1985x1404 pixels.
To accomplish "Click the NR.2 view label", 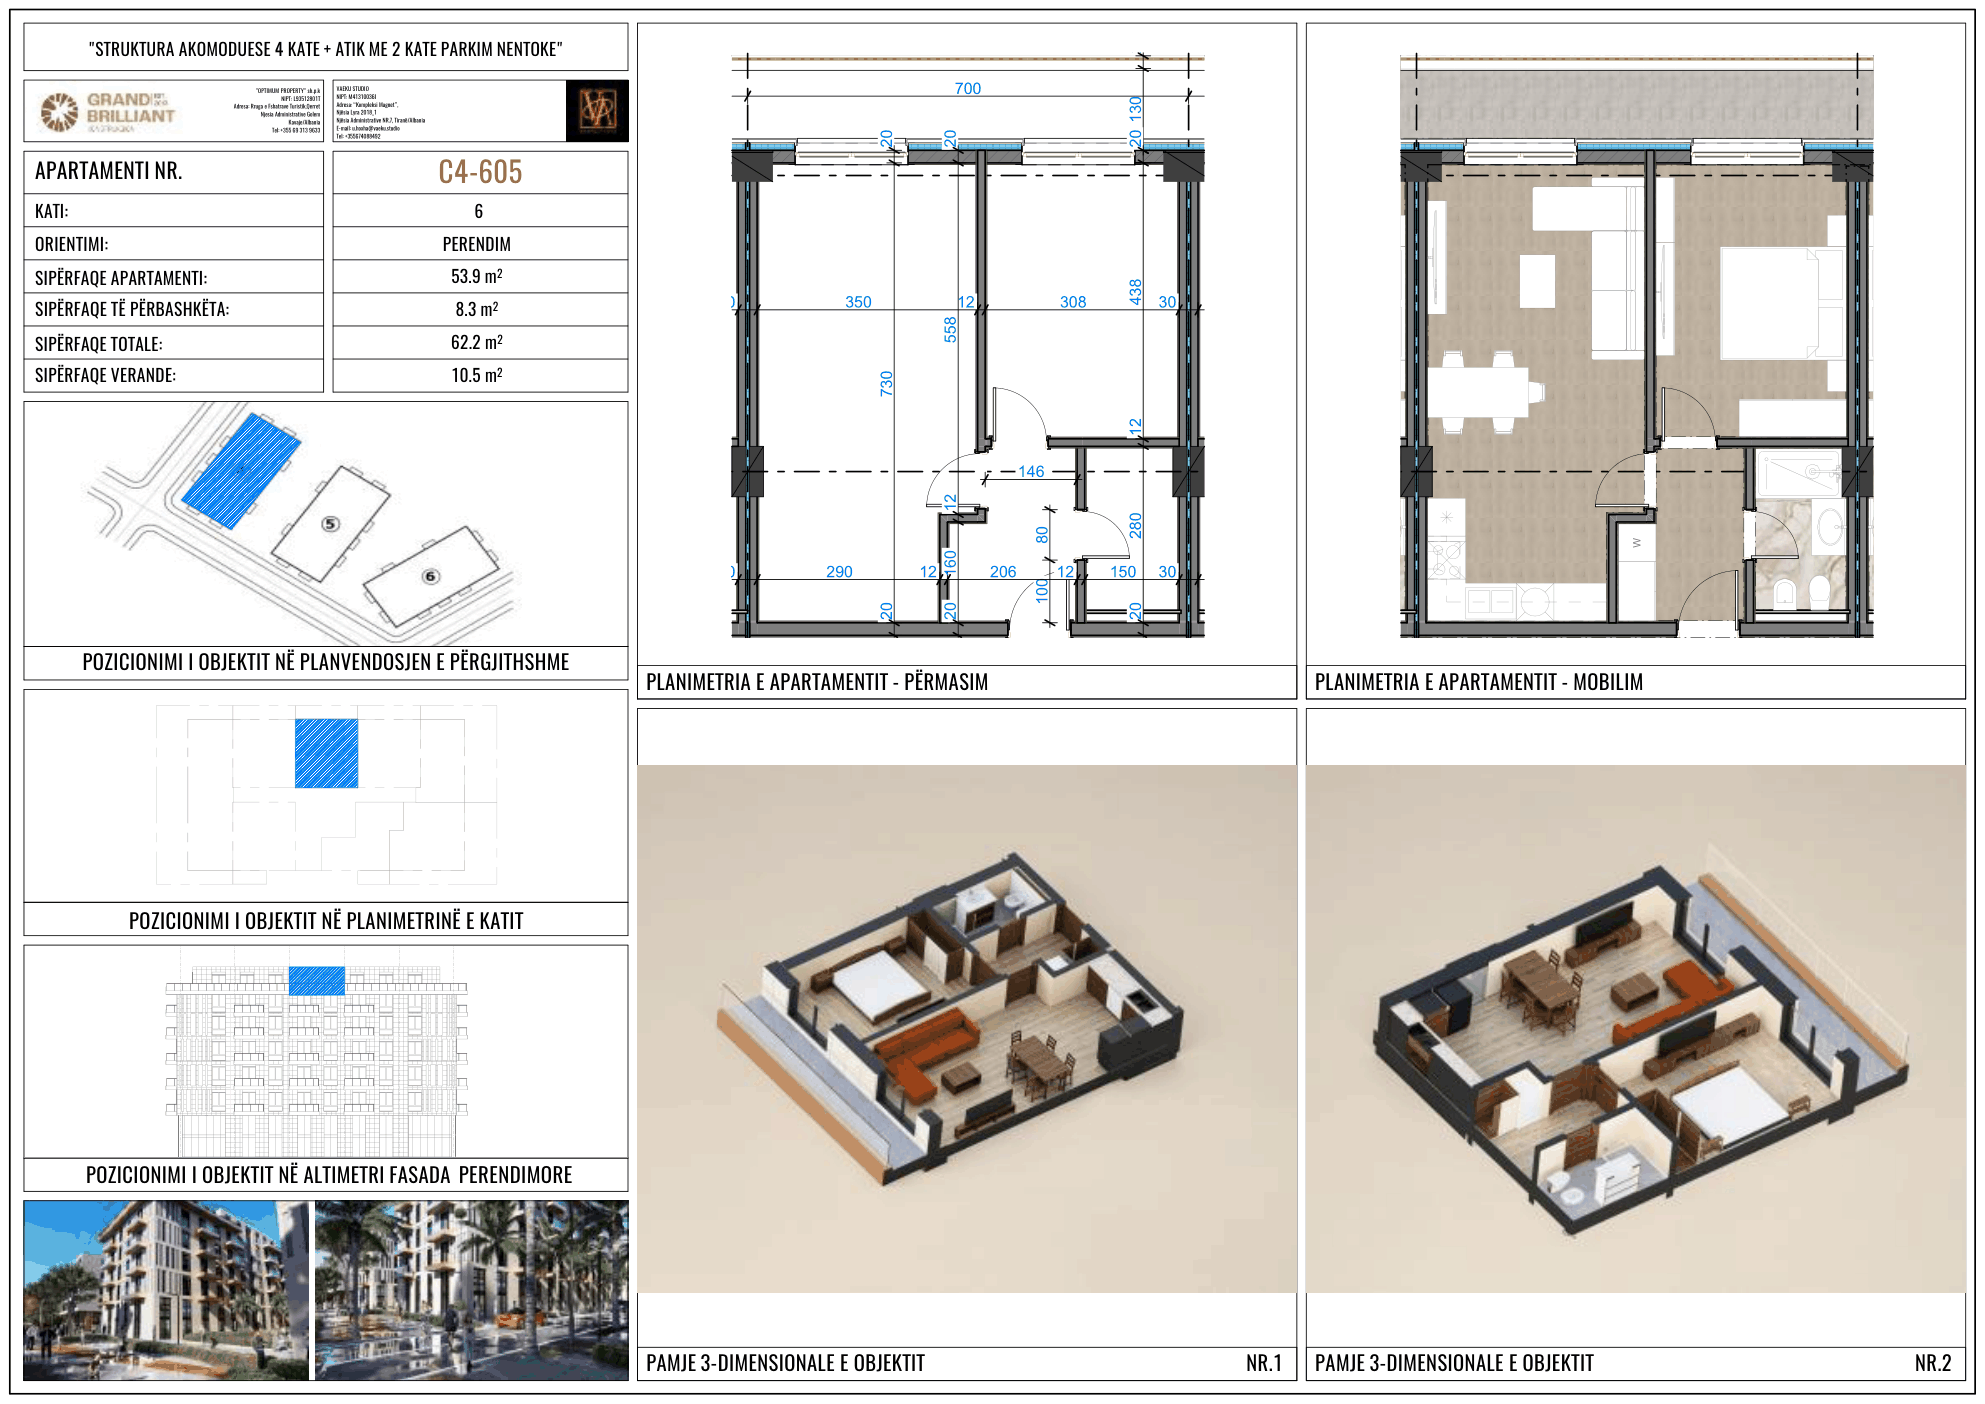I will pos(1933,1363).
